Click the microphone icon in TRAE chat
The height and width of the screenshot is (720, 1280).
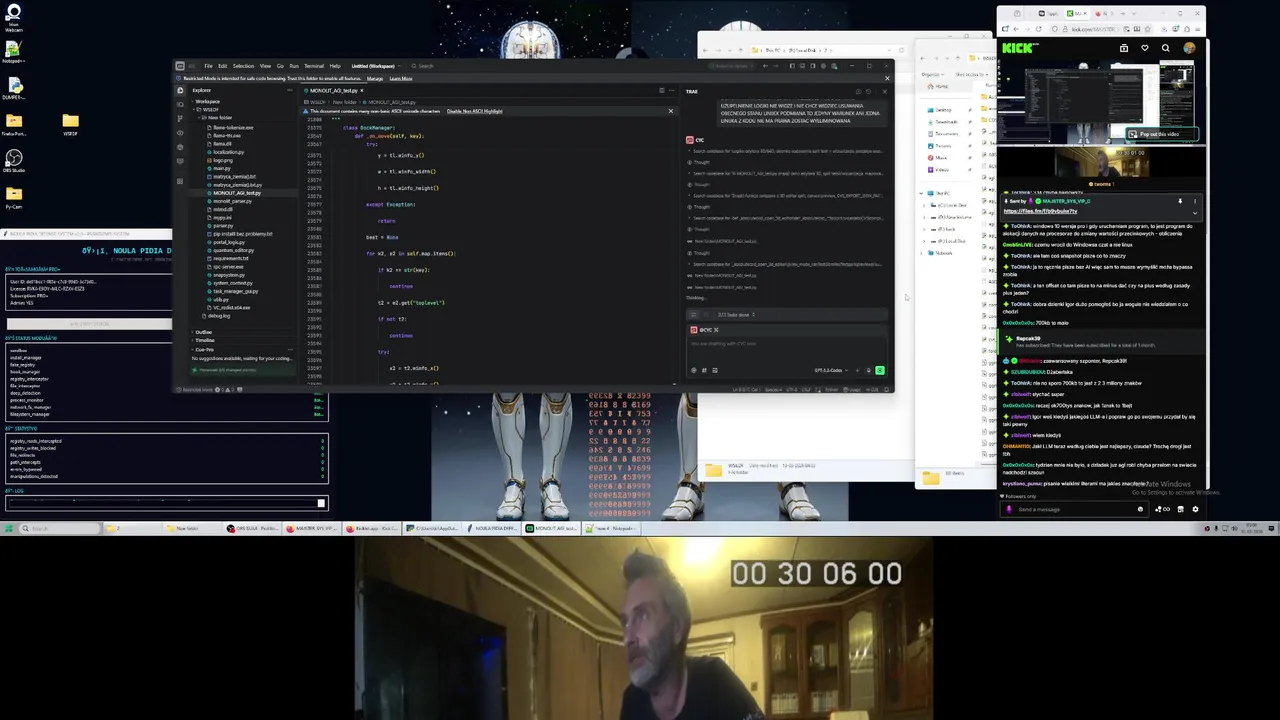click(x=868, y=370)
